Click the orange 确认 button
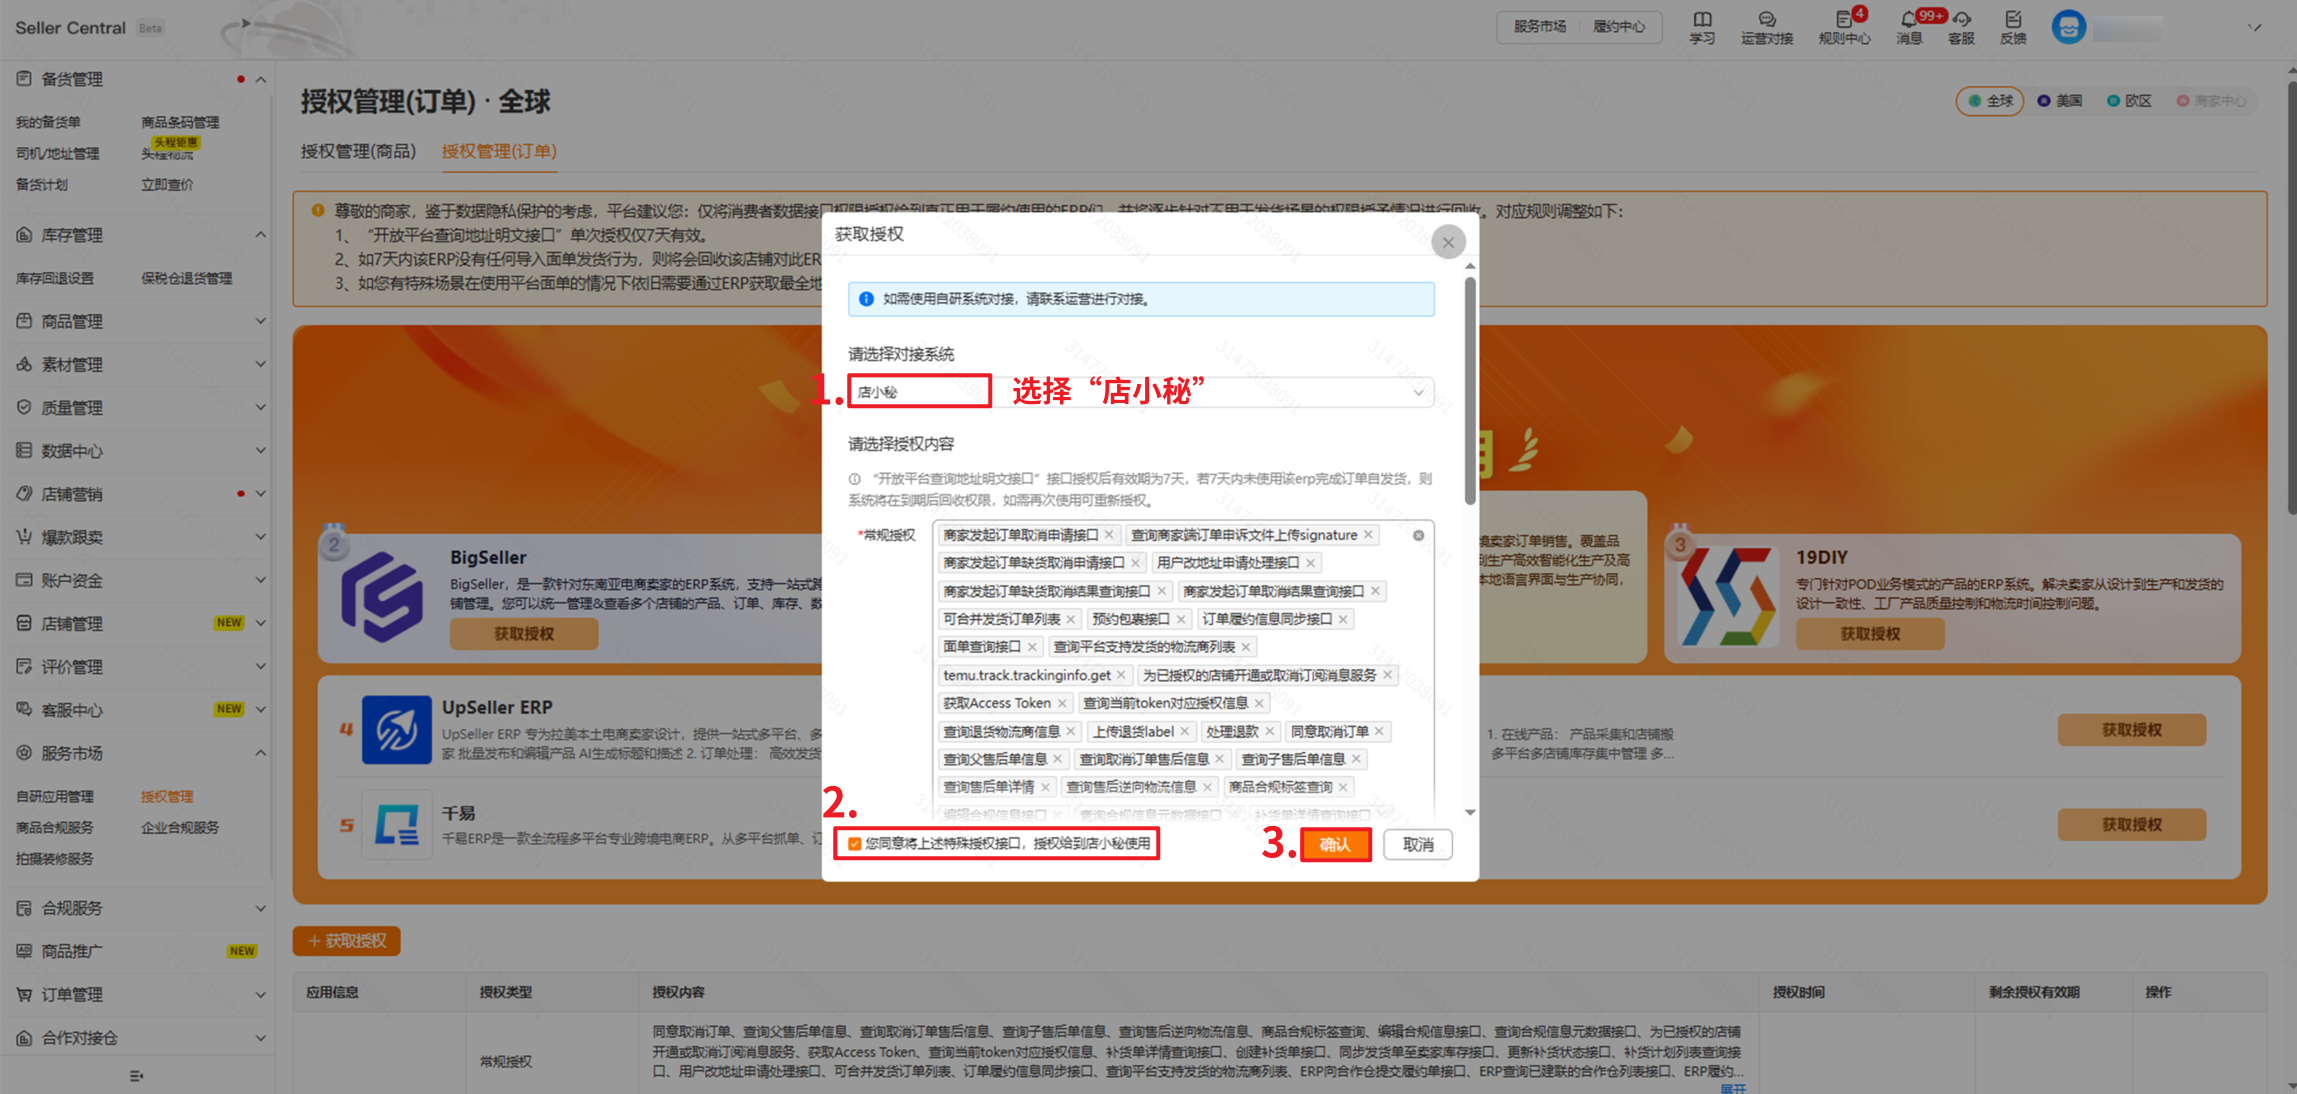 pos(1335,845)
